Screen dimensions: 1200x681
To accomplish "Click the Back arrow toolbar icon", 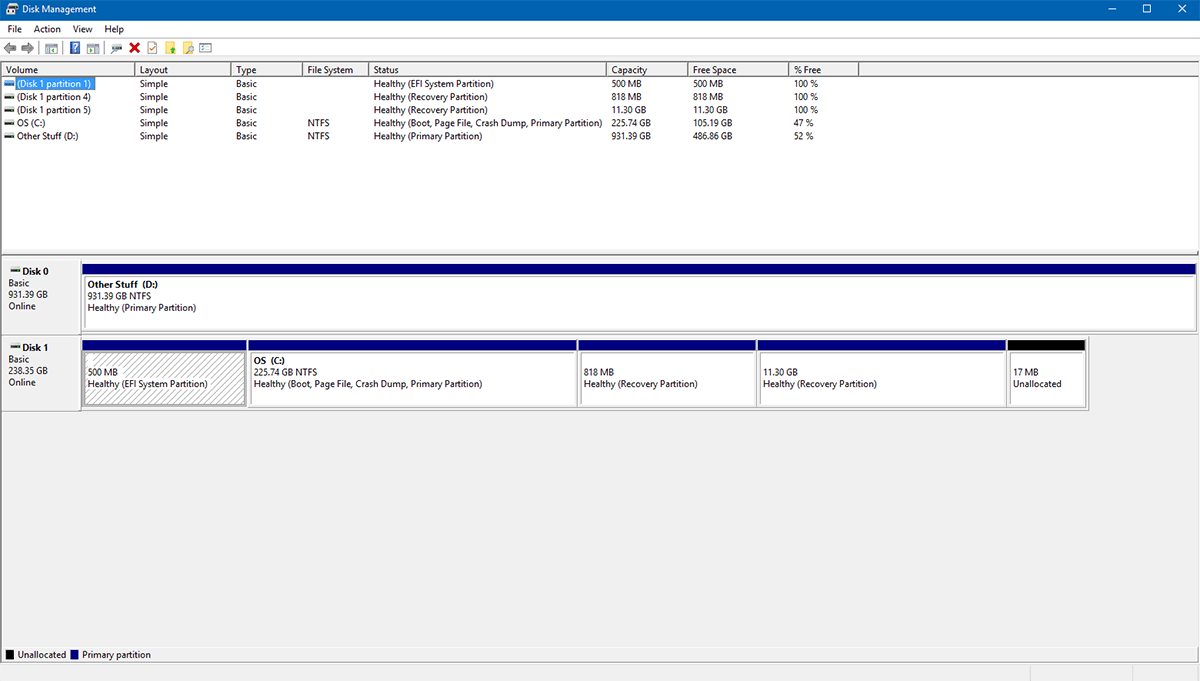I will [x=10, y=48].
